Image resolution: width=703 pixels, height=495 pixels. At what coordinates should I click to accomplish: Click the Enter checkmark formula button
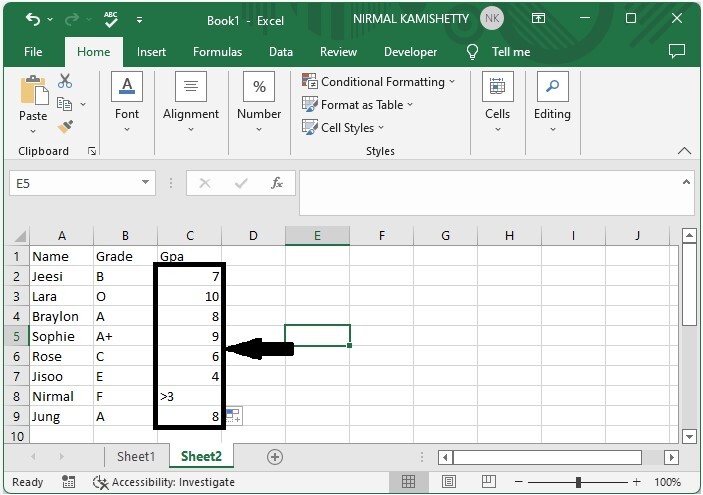point(241,183)
